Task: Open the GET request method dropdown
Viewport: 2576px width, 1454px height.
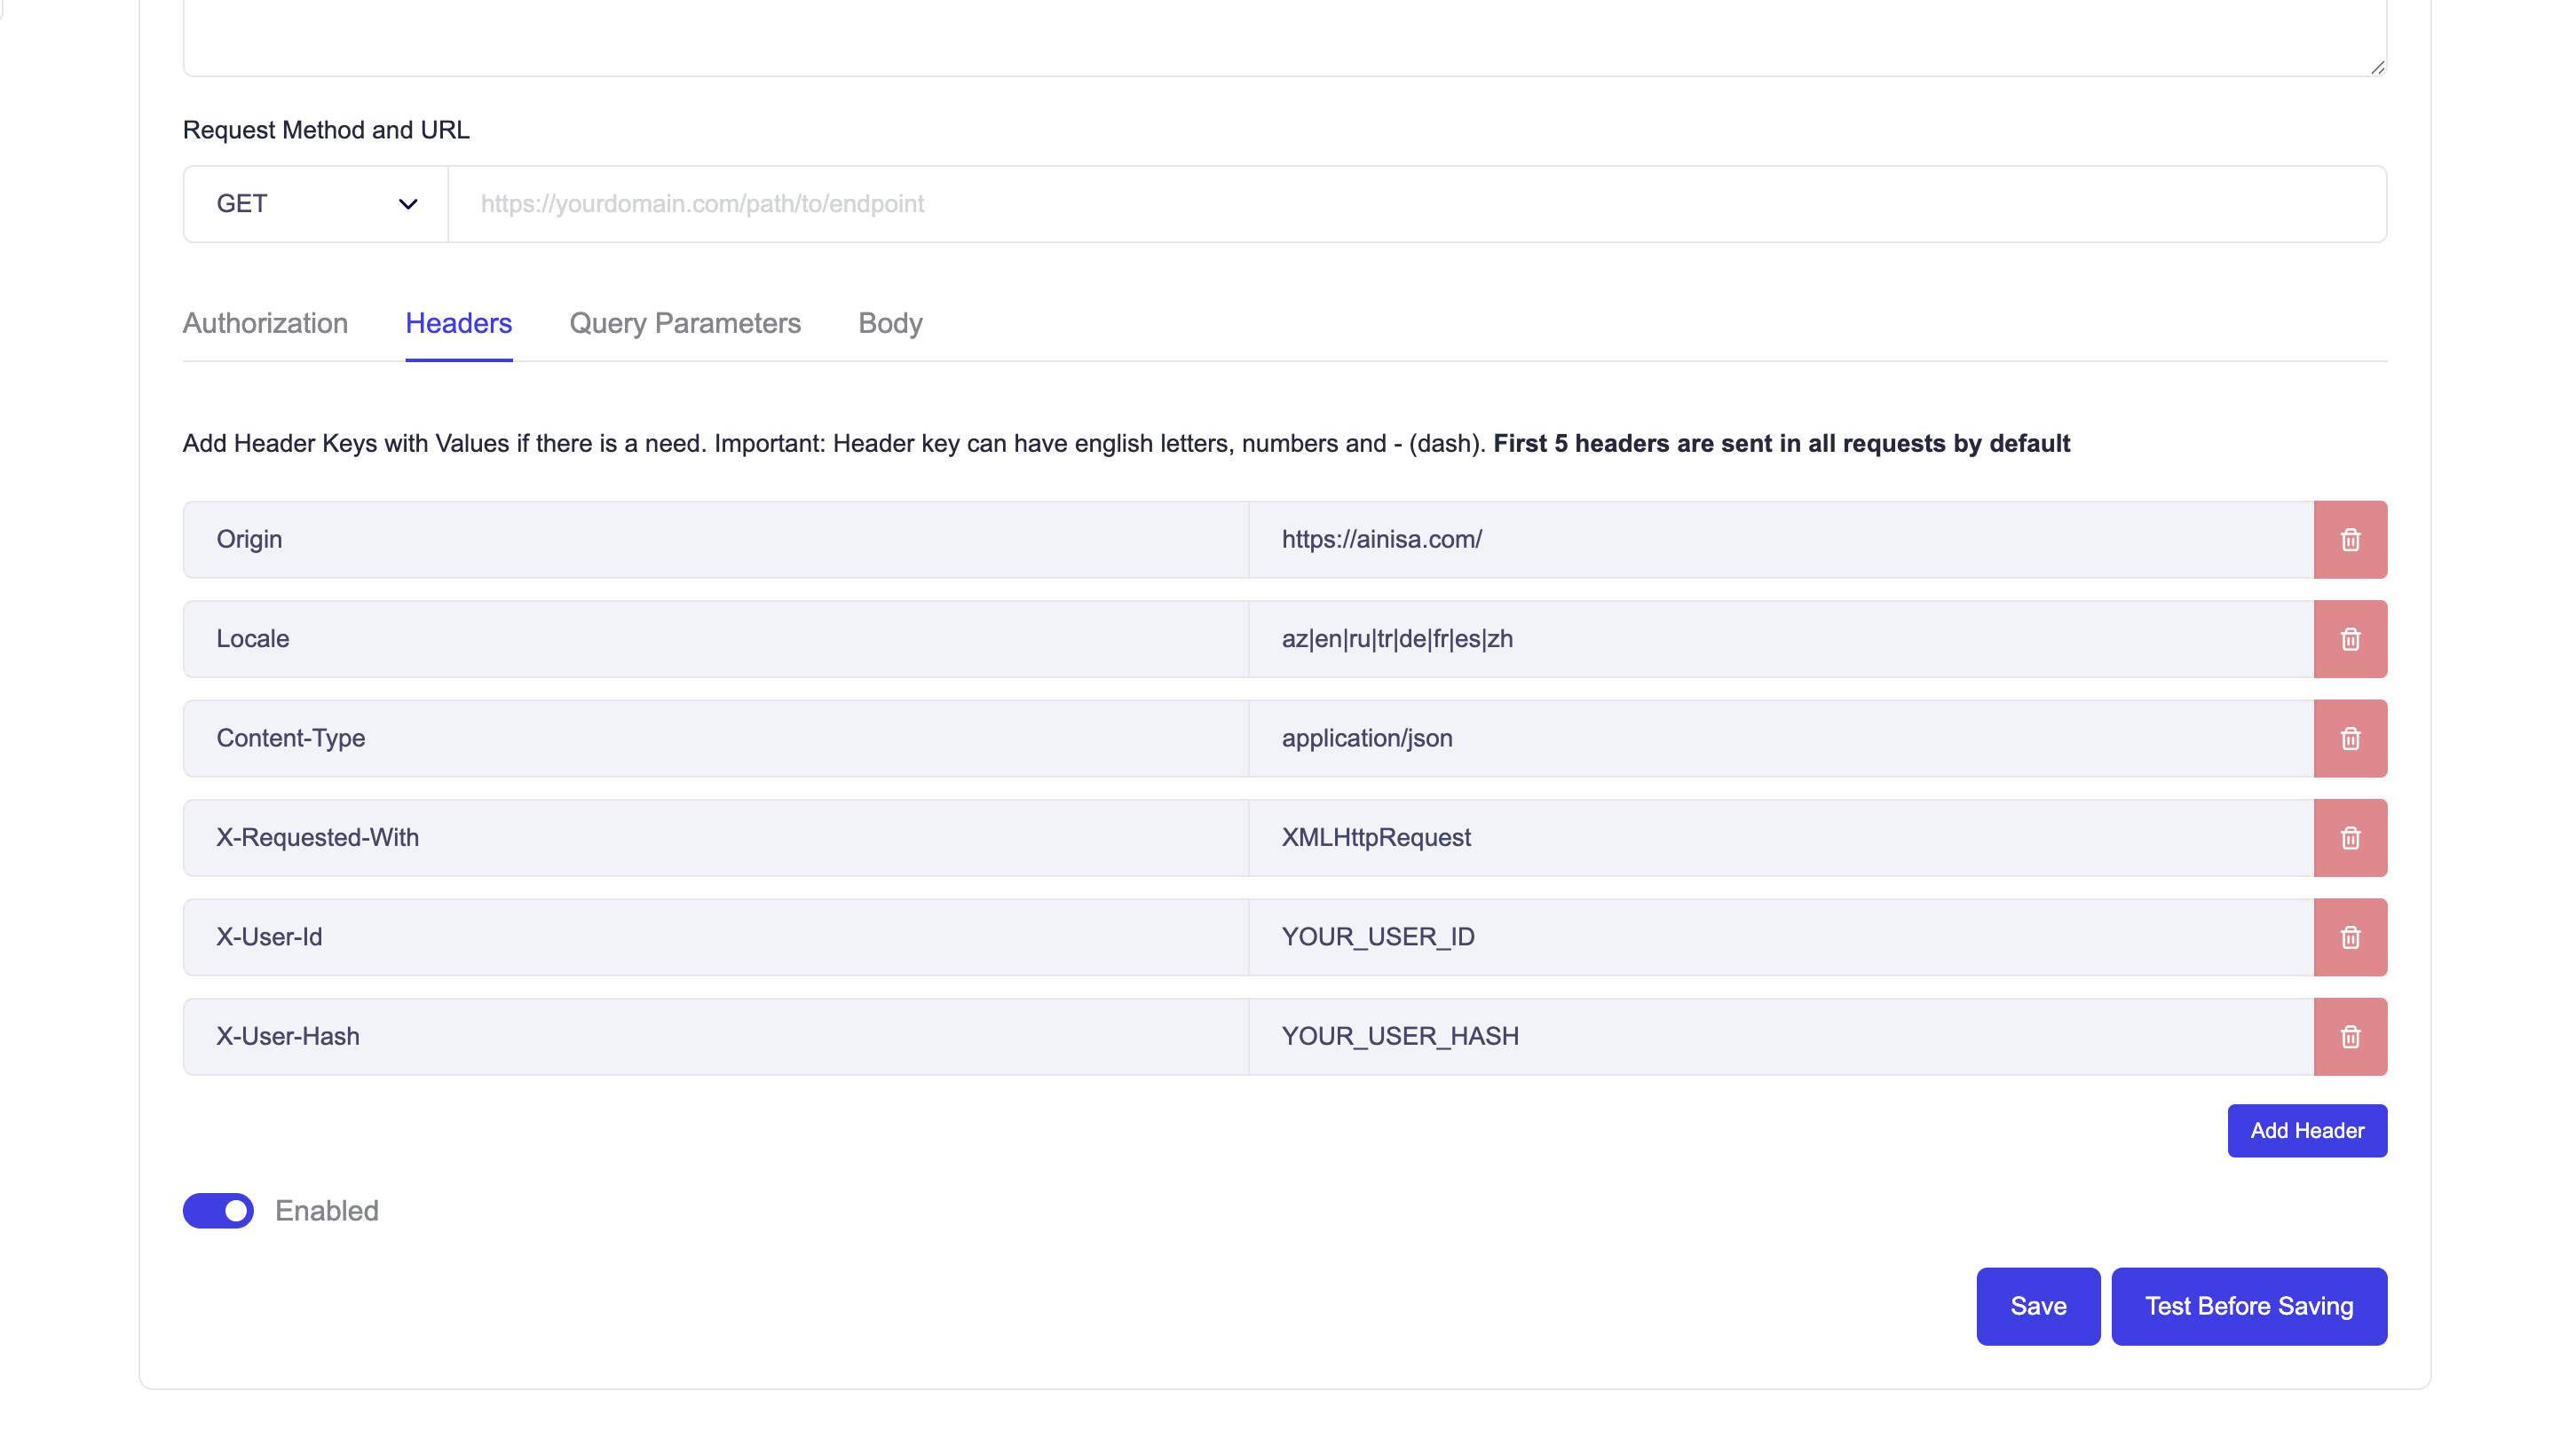Action: click(314, 203)
